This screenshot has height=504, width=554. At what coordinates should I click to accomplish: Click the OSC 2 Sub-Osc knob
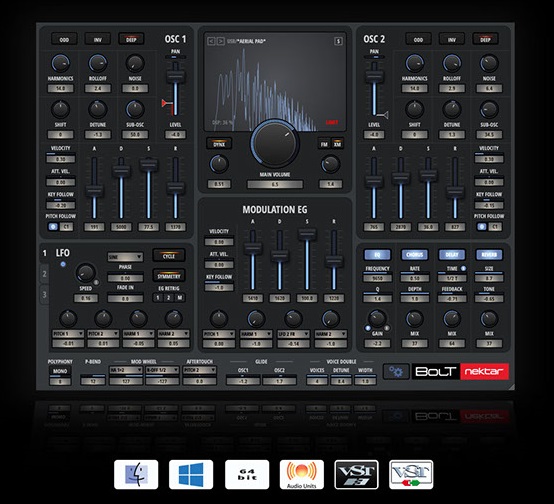pos(489,110)
